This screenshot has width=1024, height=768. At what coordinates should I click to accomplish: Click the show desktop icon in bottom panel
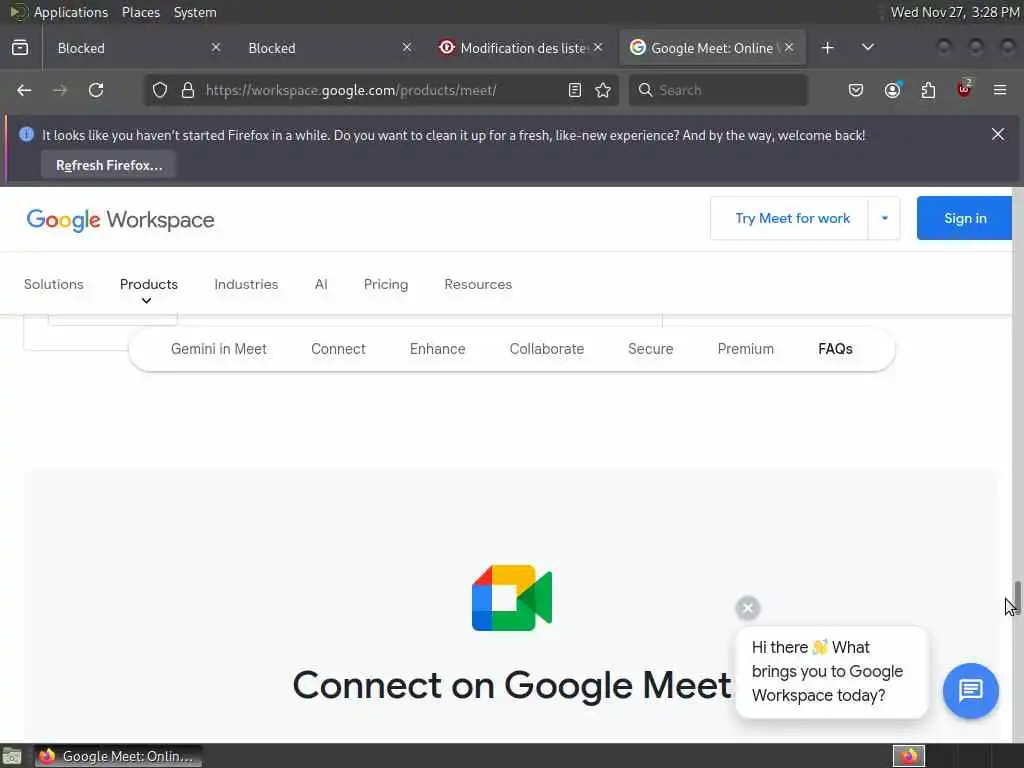click(12, 756)
